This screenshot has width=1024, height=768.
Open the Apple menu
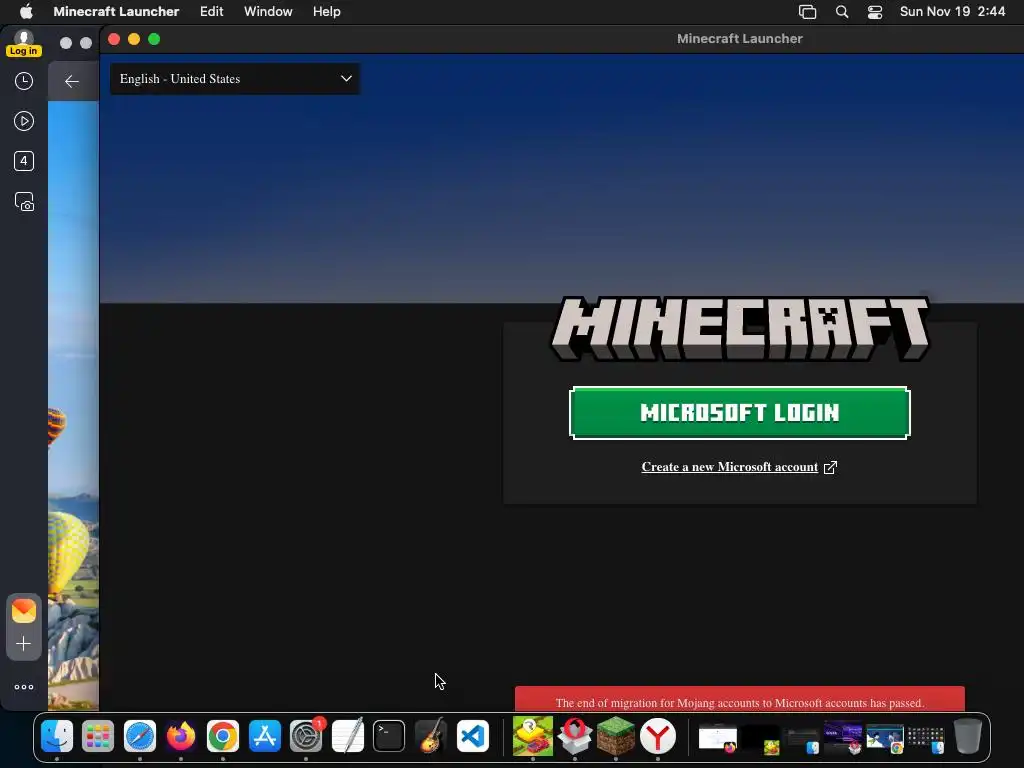[26, 11]
